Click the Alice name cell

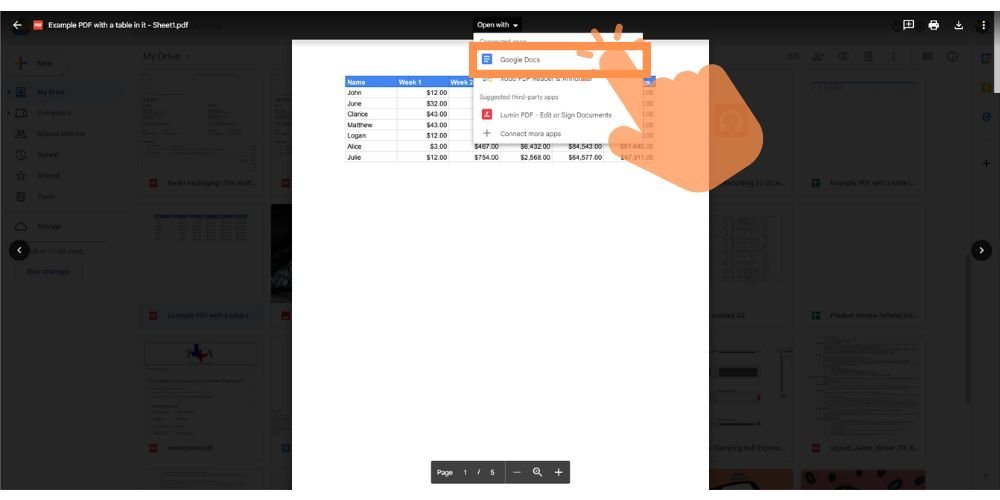click(x=371, y=147)
